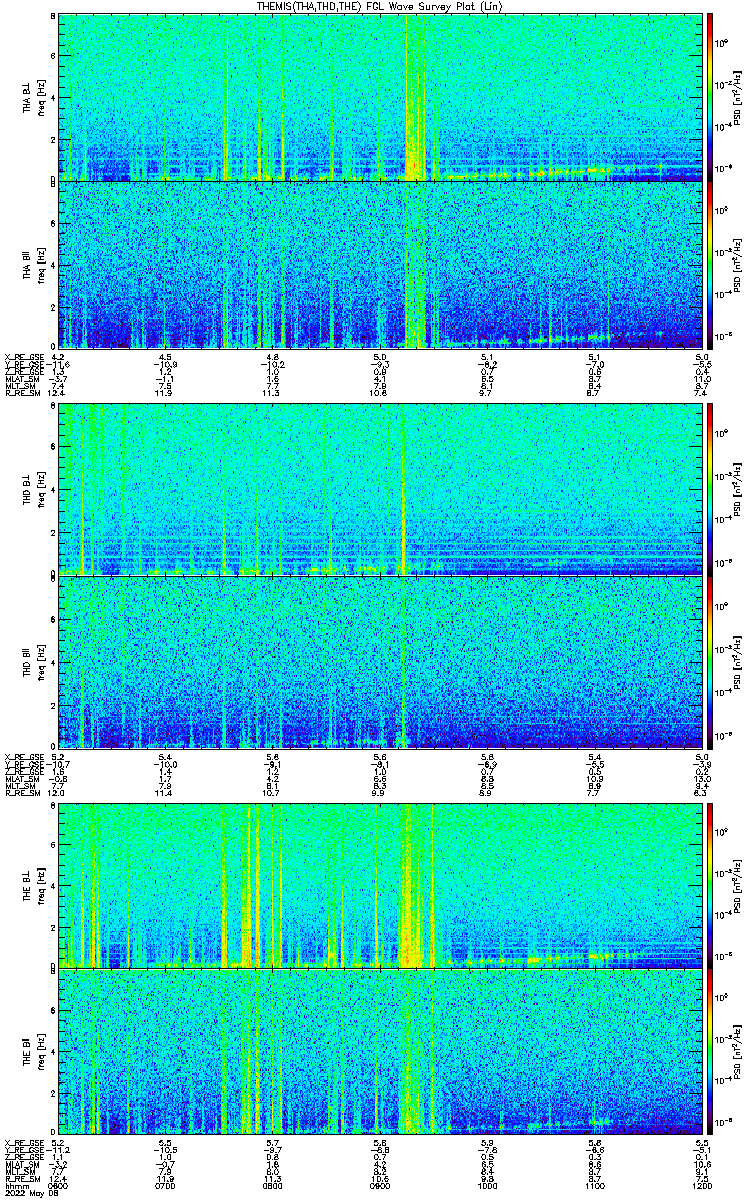The height and width of the screenshot is (1200, 750).
Task: Select the THE B-parallel spectrogram panel
Action: (381, 1052)
